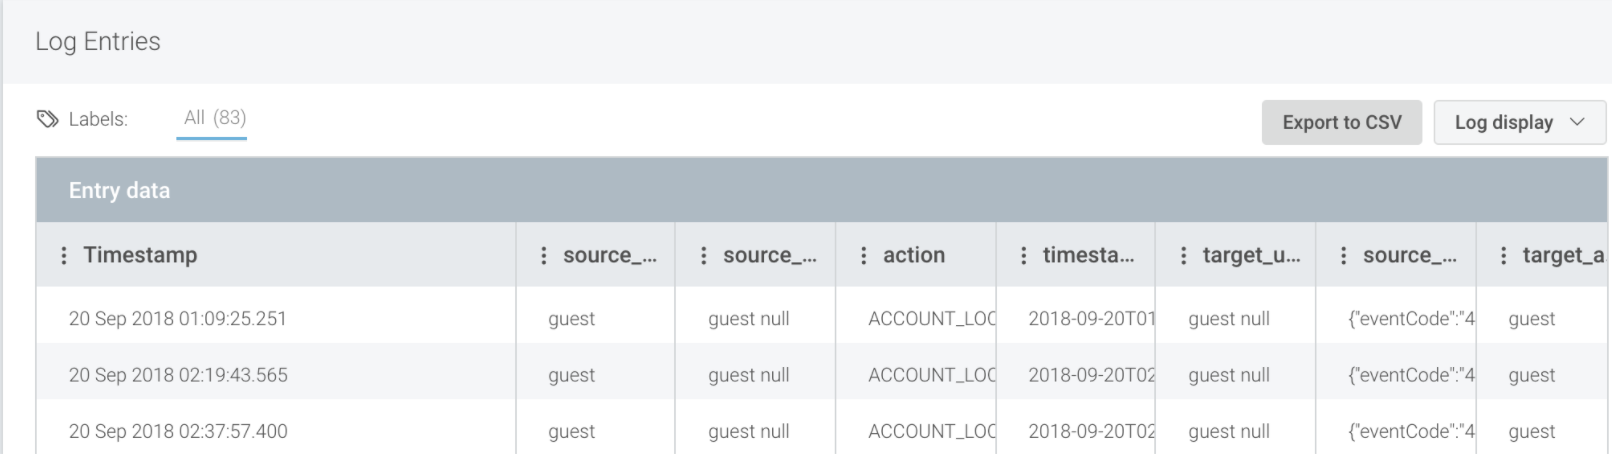This screenshot has height=468, width=1612.
Task: Open Timestamp column options menu icon
Action: [x=64, y=256]
